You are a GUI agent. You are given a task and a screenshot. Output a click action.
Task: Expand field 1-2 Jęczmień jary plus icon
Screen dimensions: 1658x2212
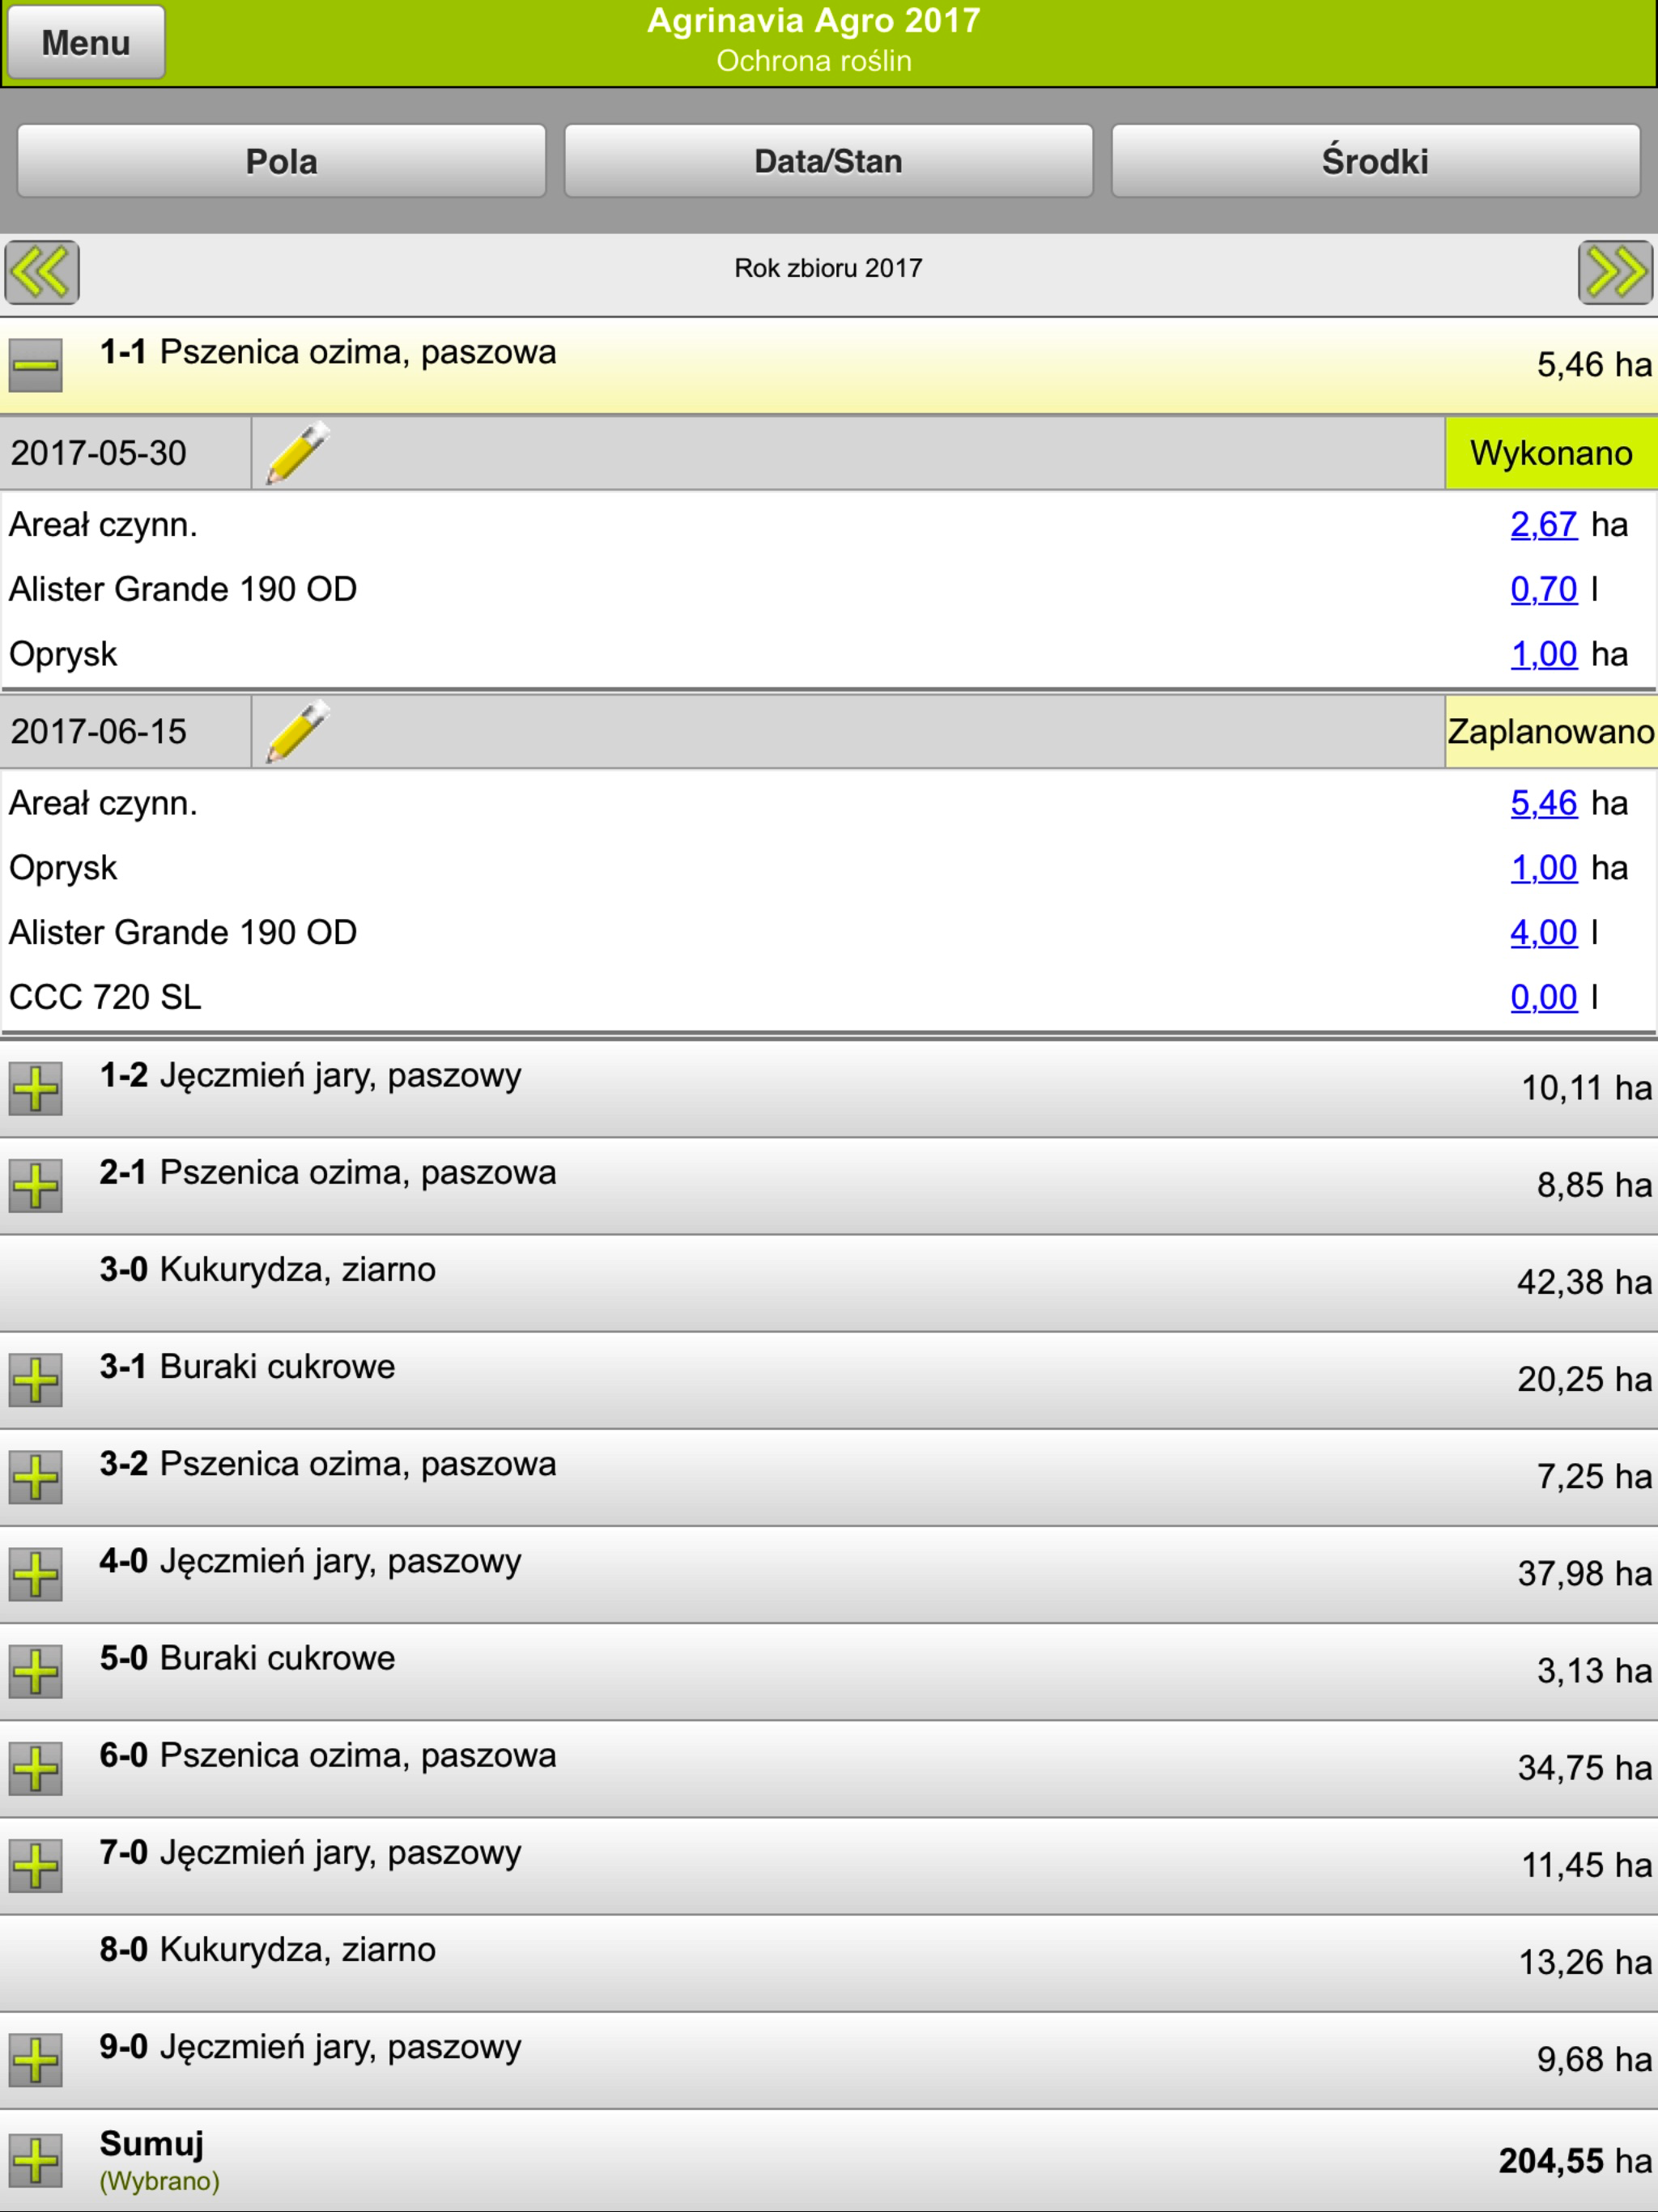click(x=36, y=1089)
